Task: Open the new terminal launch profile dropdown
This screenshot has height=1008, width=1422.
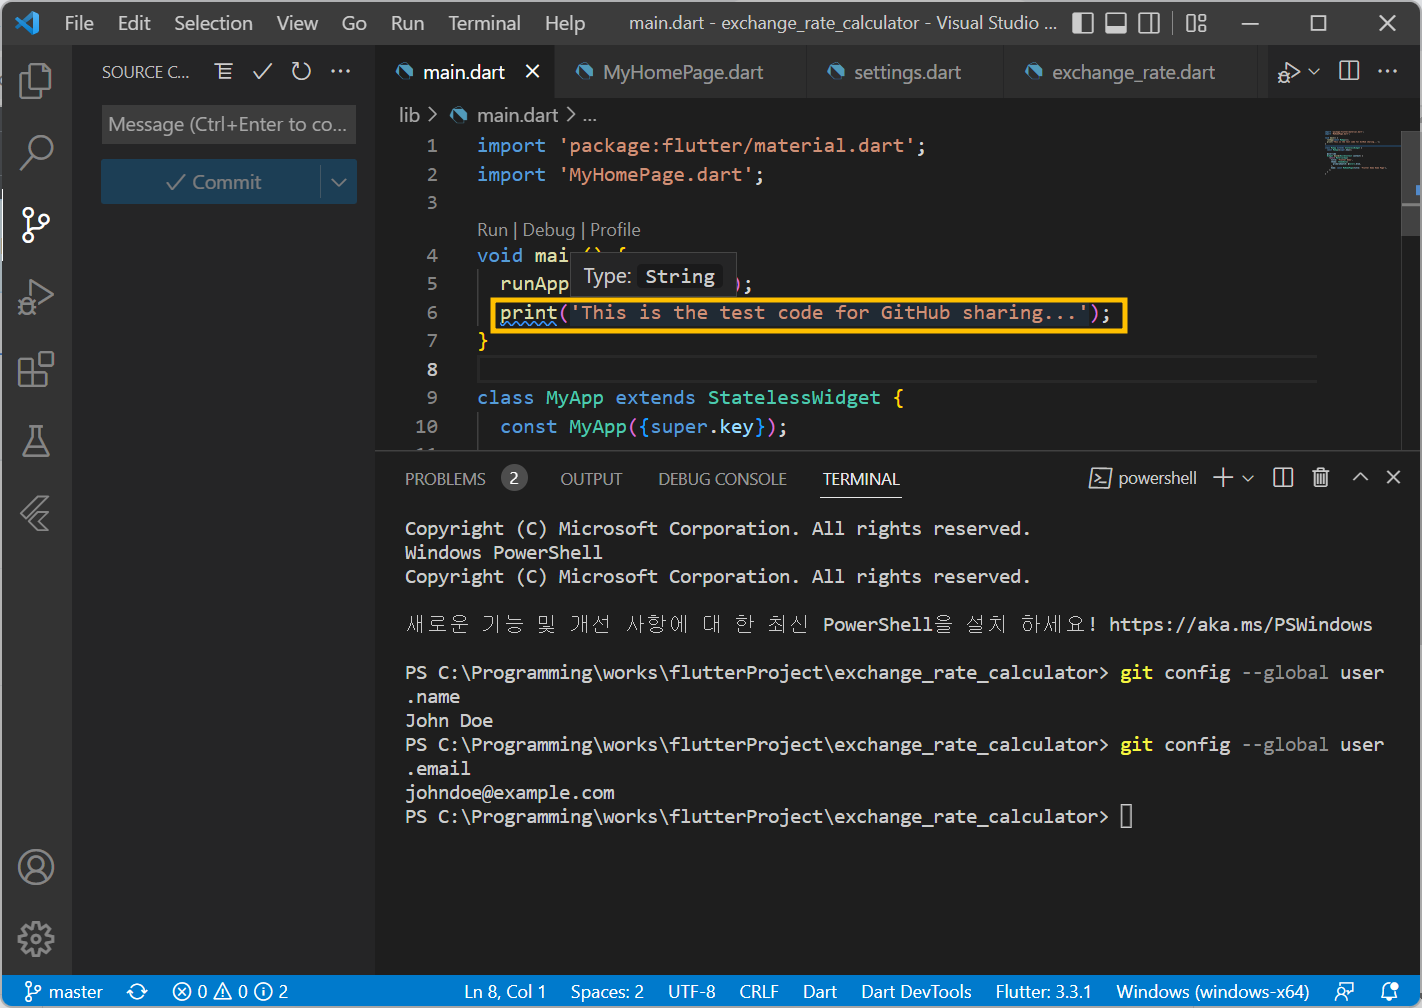Action: 1248,478
